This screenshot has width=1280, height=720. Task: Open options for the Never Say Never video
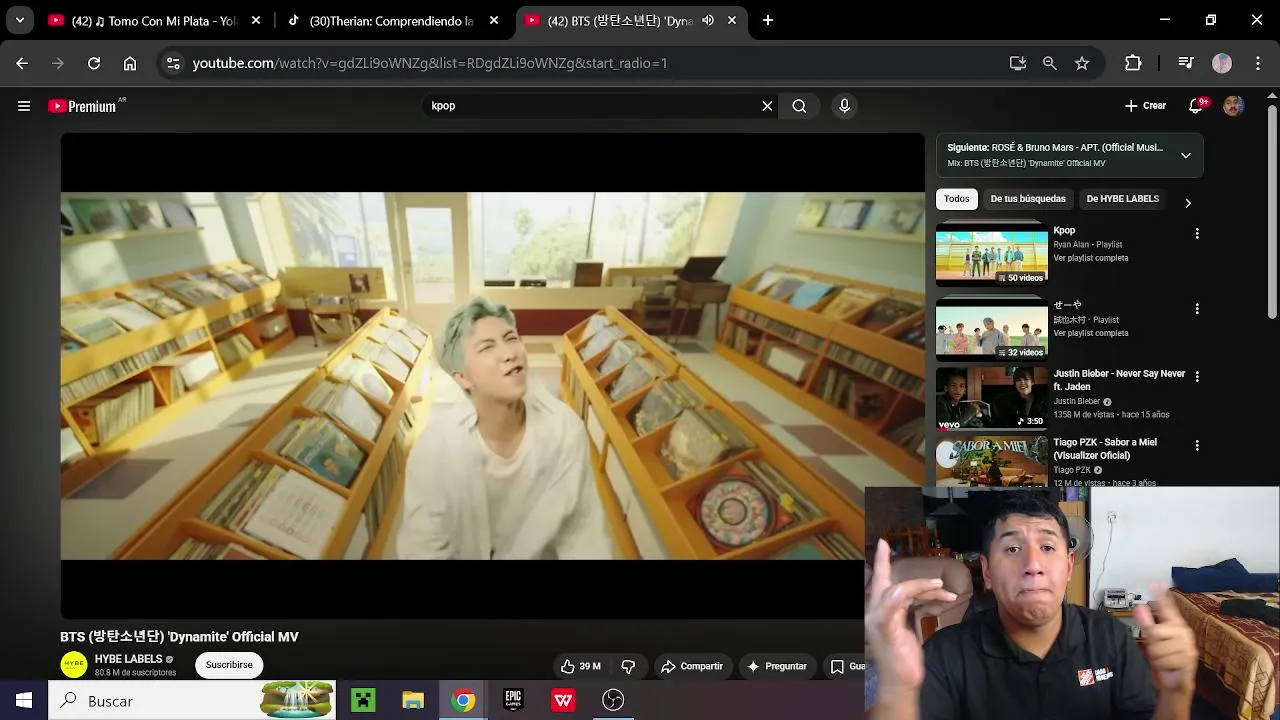click(x=1197, y=376)
